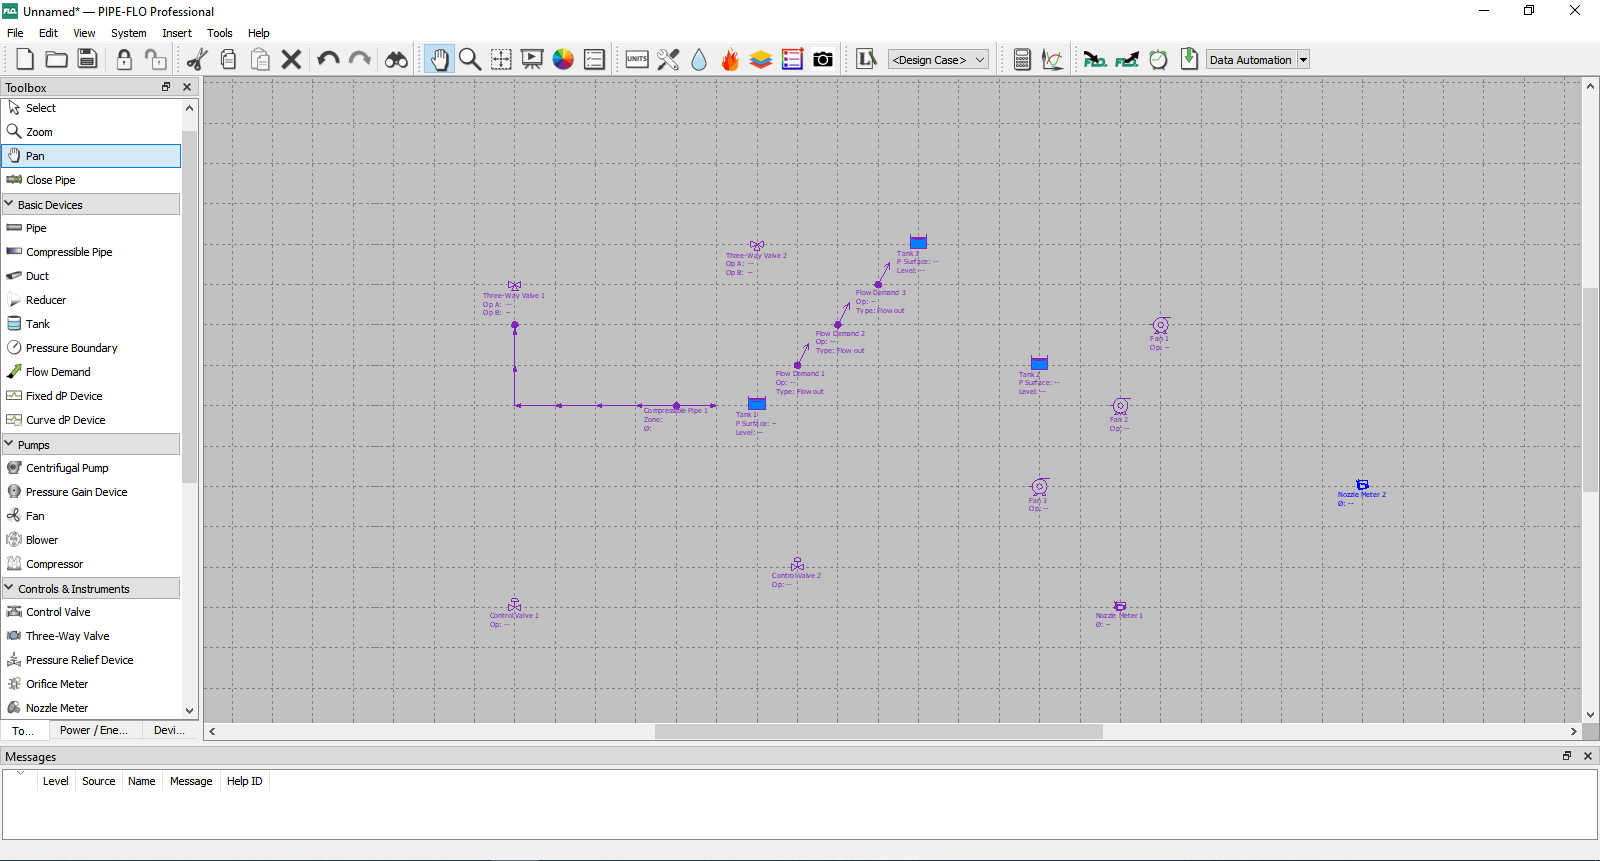Open the wrench and screwdriver specifications icon

pos(668,59)
